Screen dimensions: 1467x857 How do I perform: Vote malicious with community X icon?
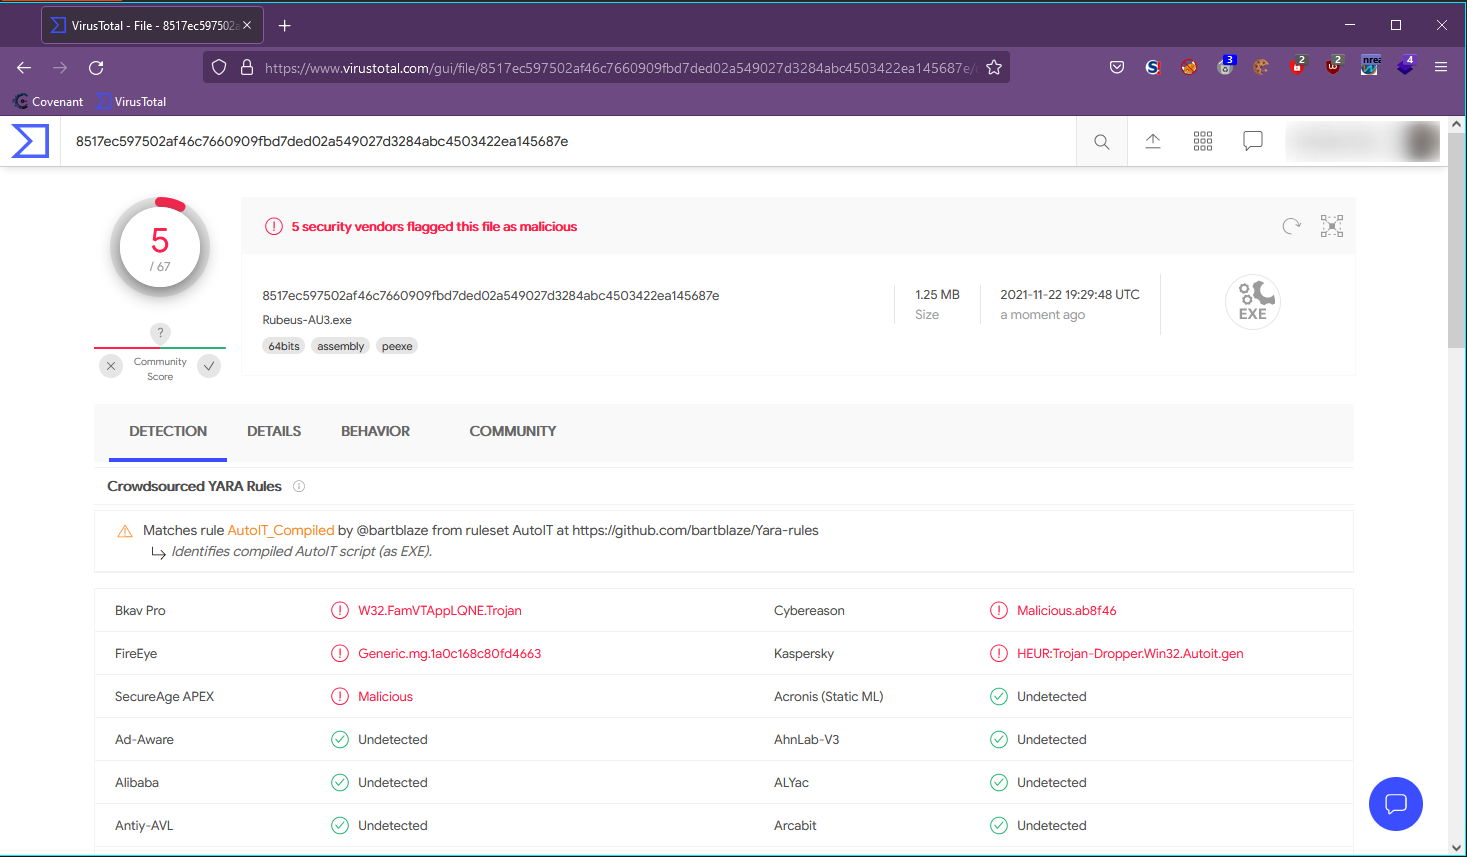[x=111, y=366]
